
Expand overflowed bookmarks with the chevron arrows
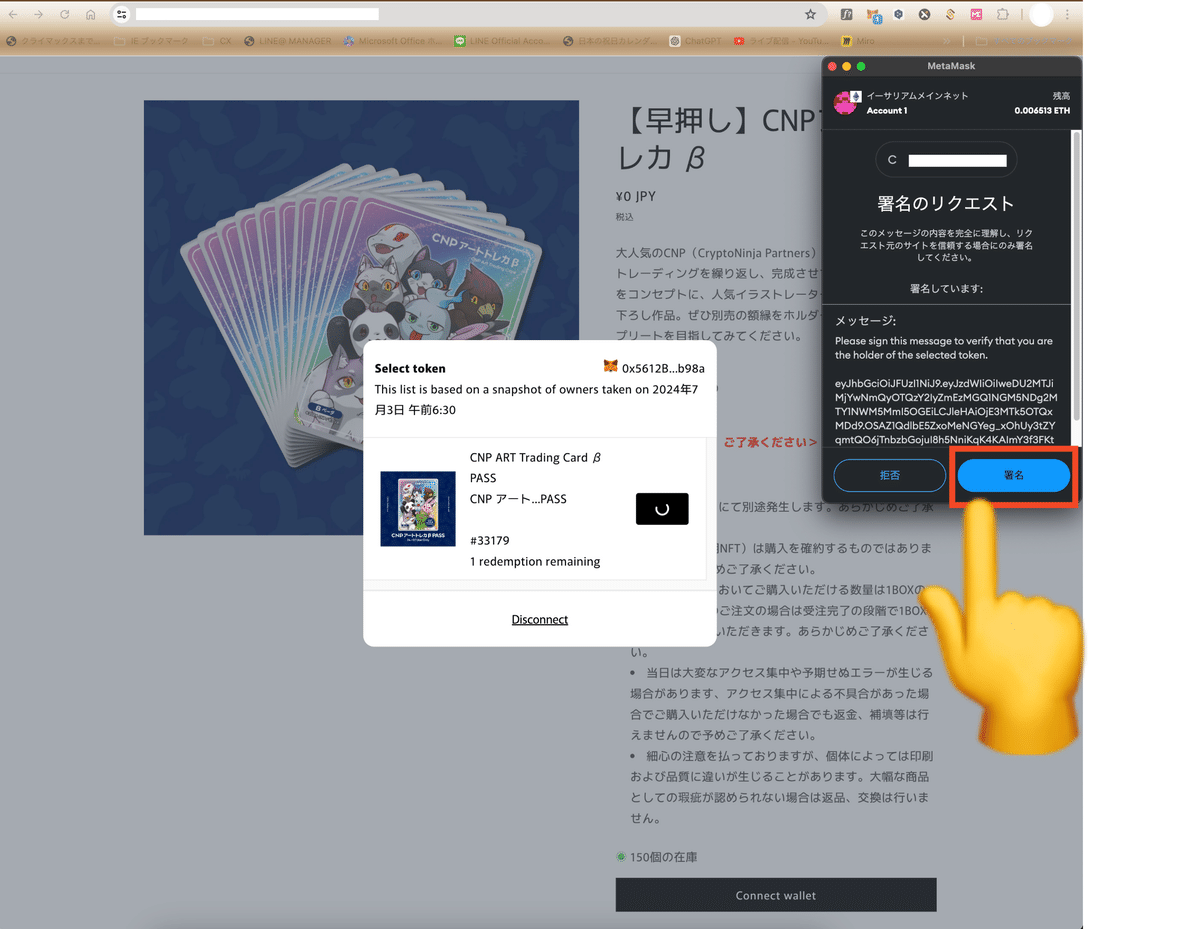[946, 41]
